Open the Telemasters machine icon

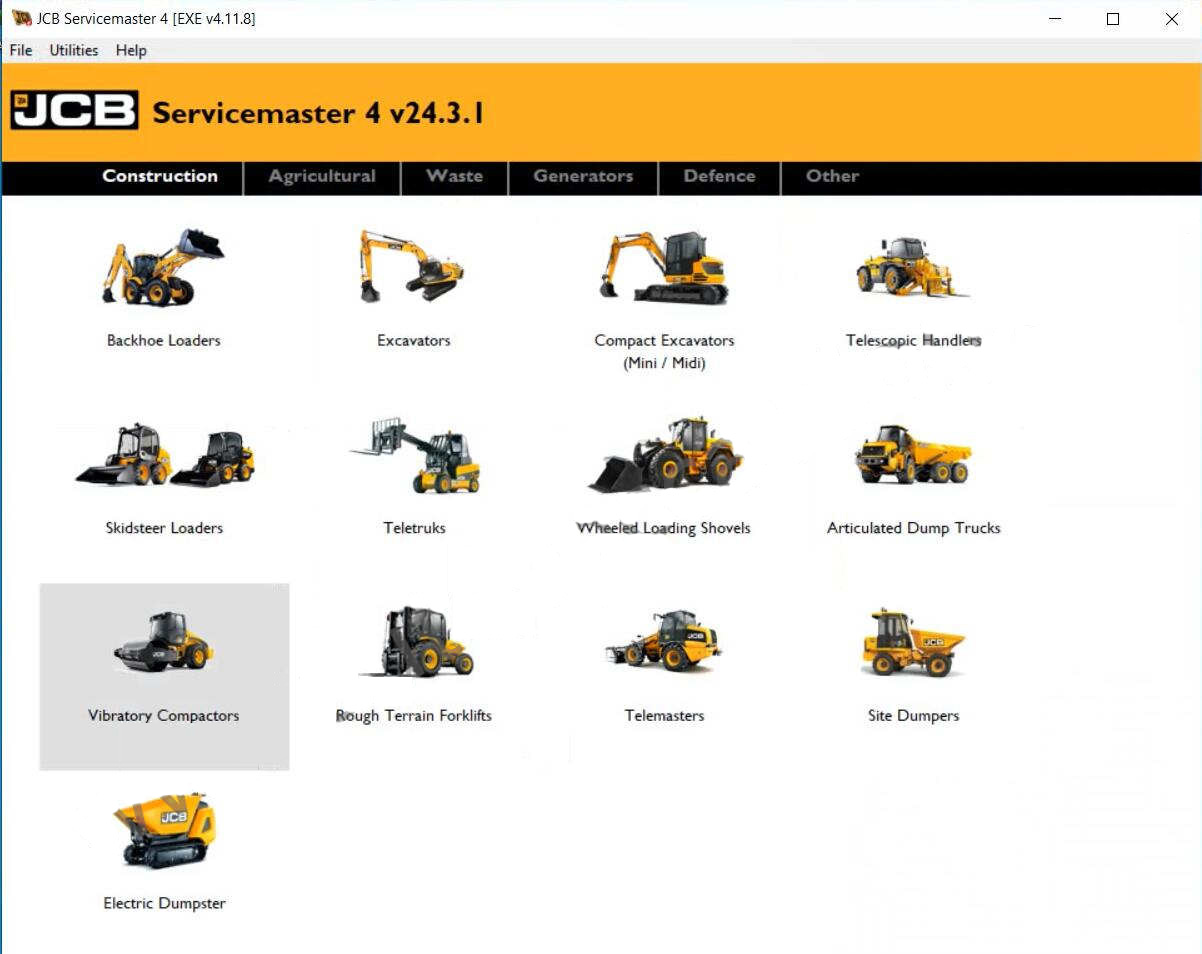[x=664, y=642]
